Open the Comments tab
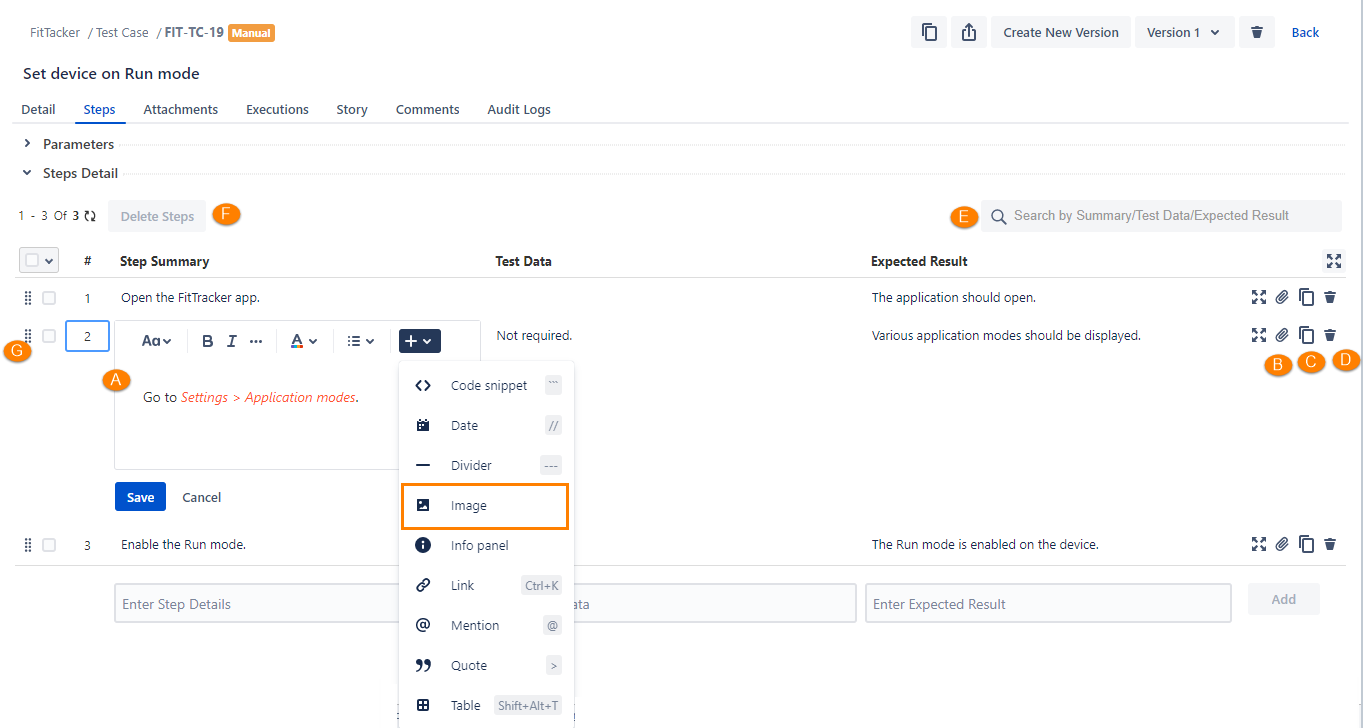The image size is (1363, 728). [x=427, y=109]
